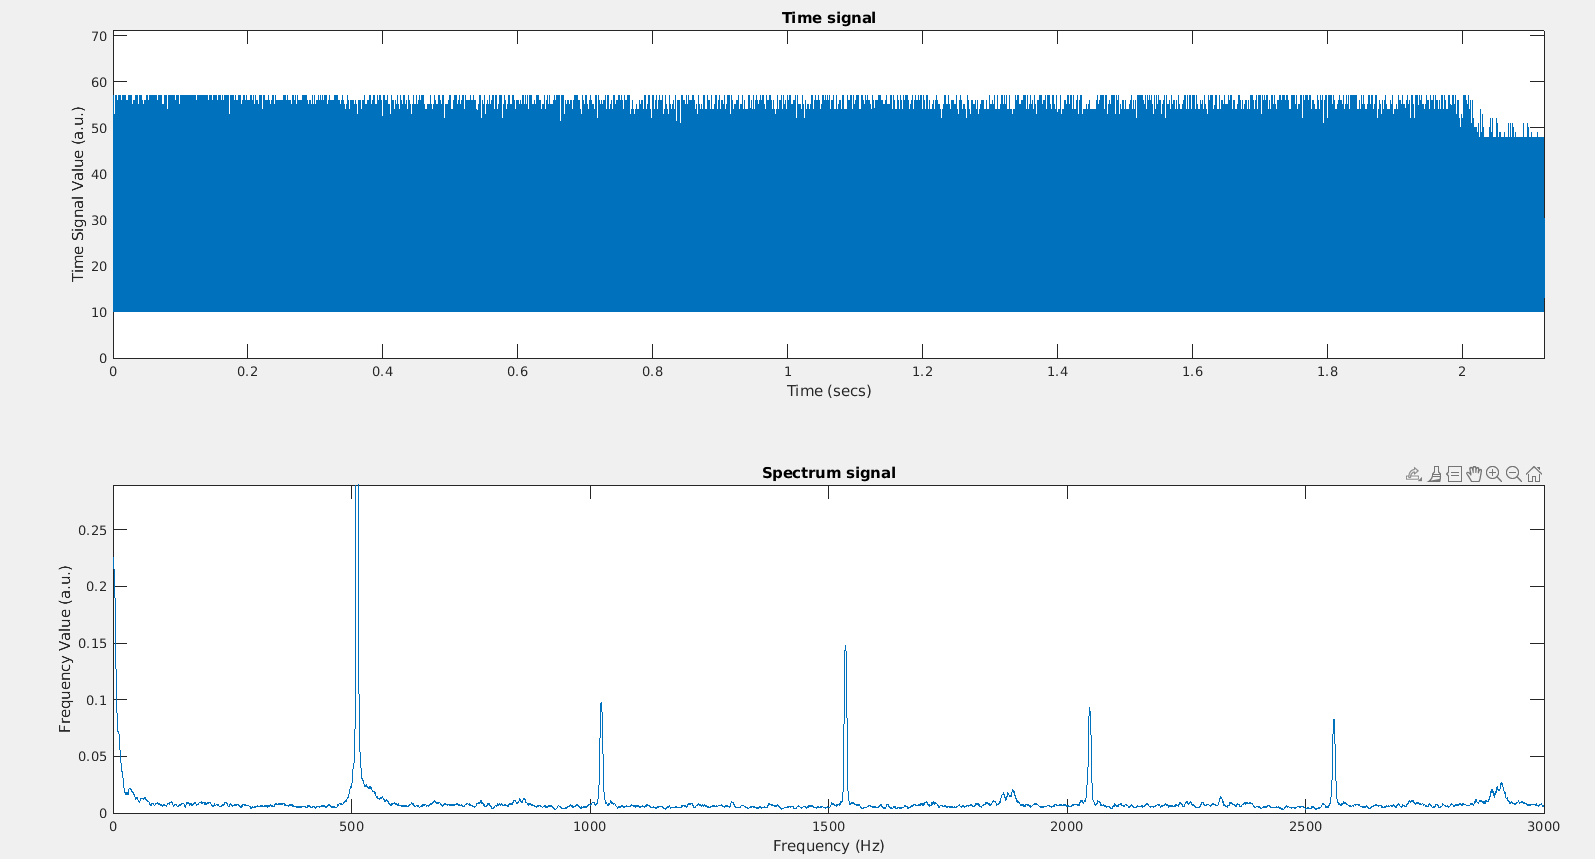Enable the Brush data tool
Image resolution: width=1595 pixels, height=859 pixels.
coord(1434,474)
